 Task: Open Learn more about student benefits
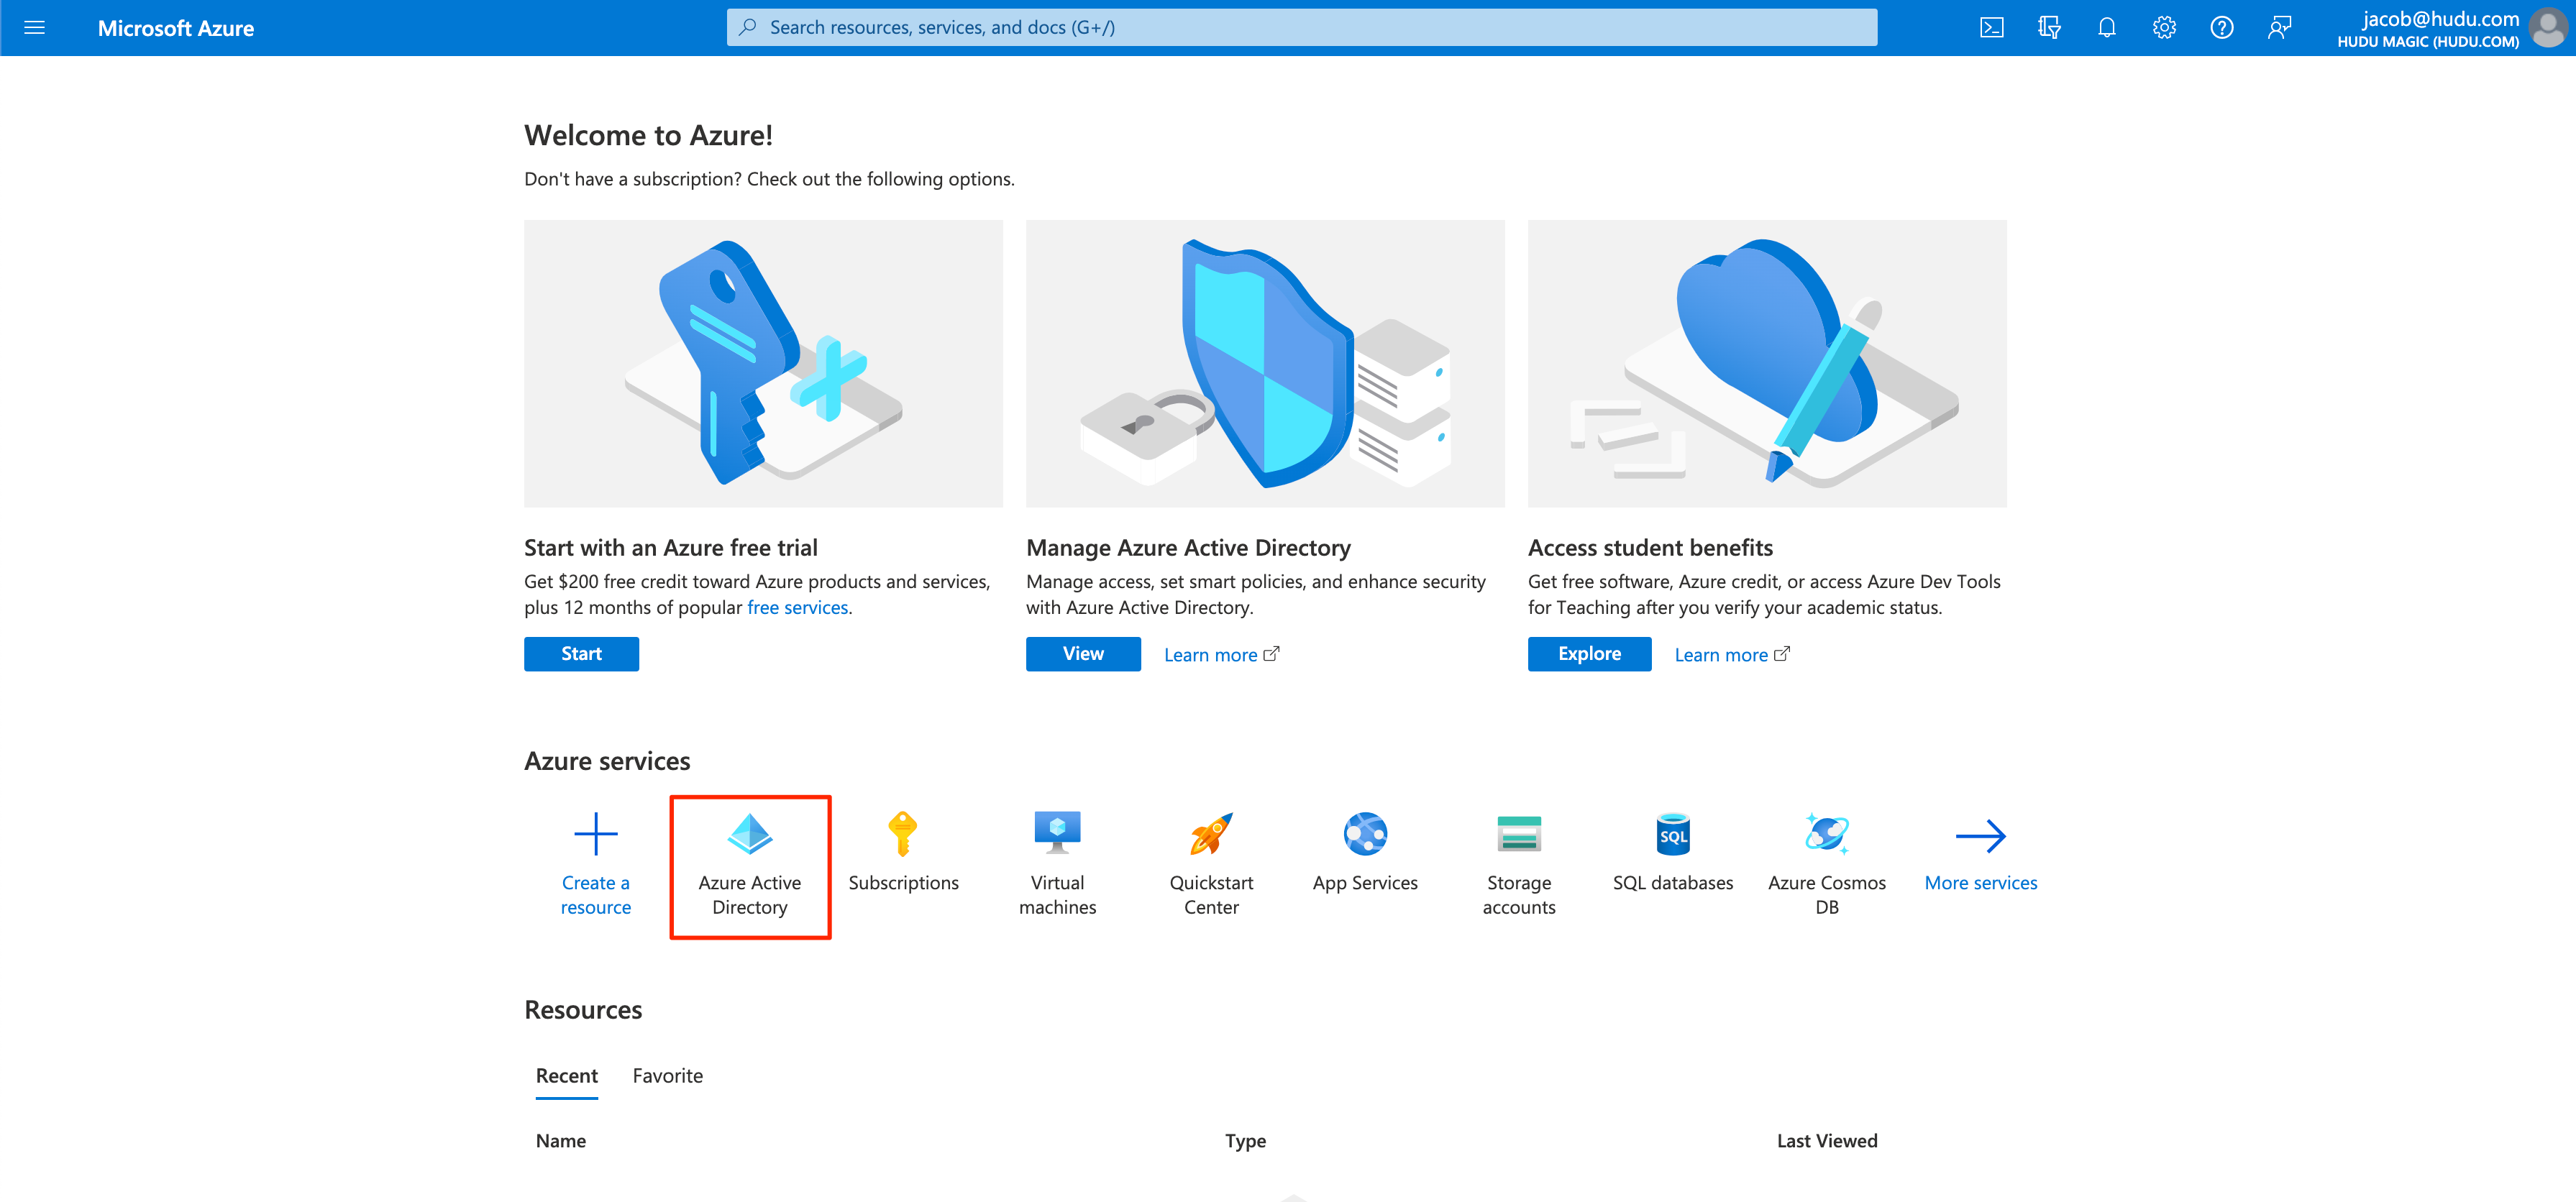click(1732, 655)
